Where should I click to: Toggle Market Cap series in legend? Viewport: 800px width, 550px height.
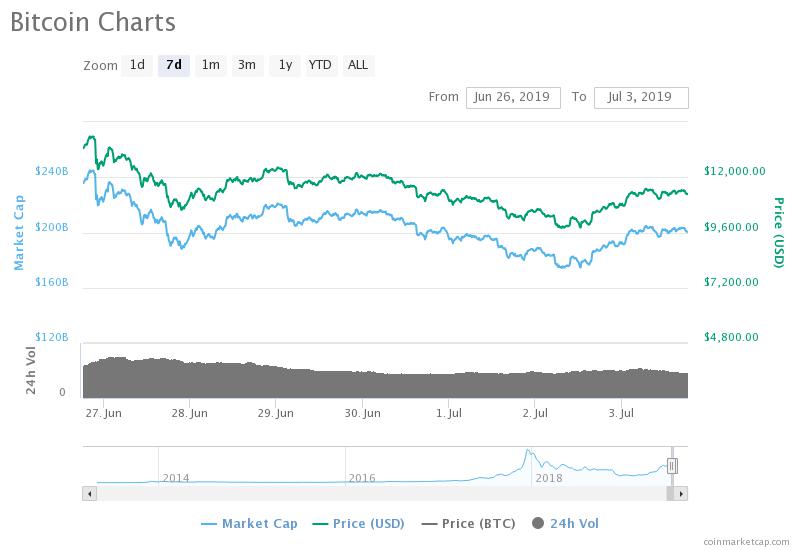[249, 523]
